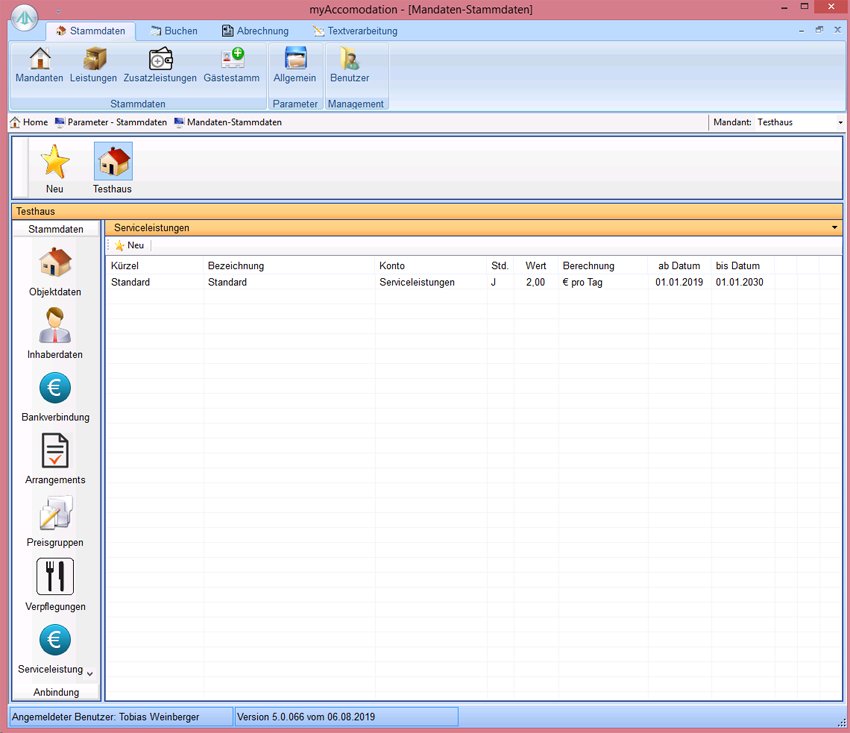This screenshot has width=850, height=733.
Task: Open Objektdaten in the sidebar
Action: point(55,272)
